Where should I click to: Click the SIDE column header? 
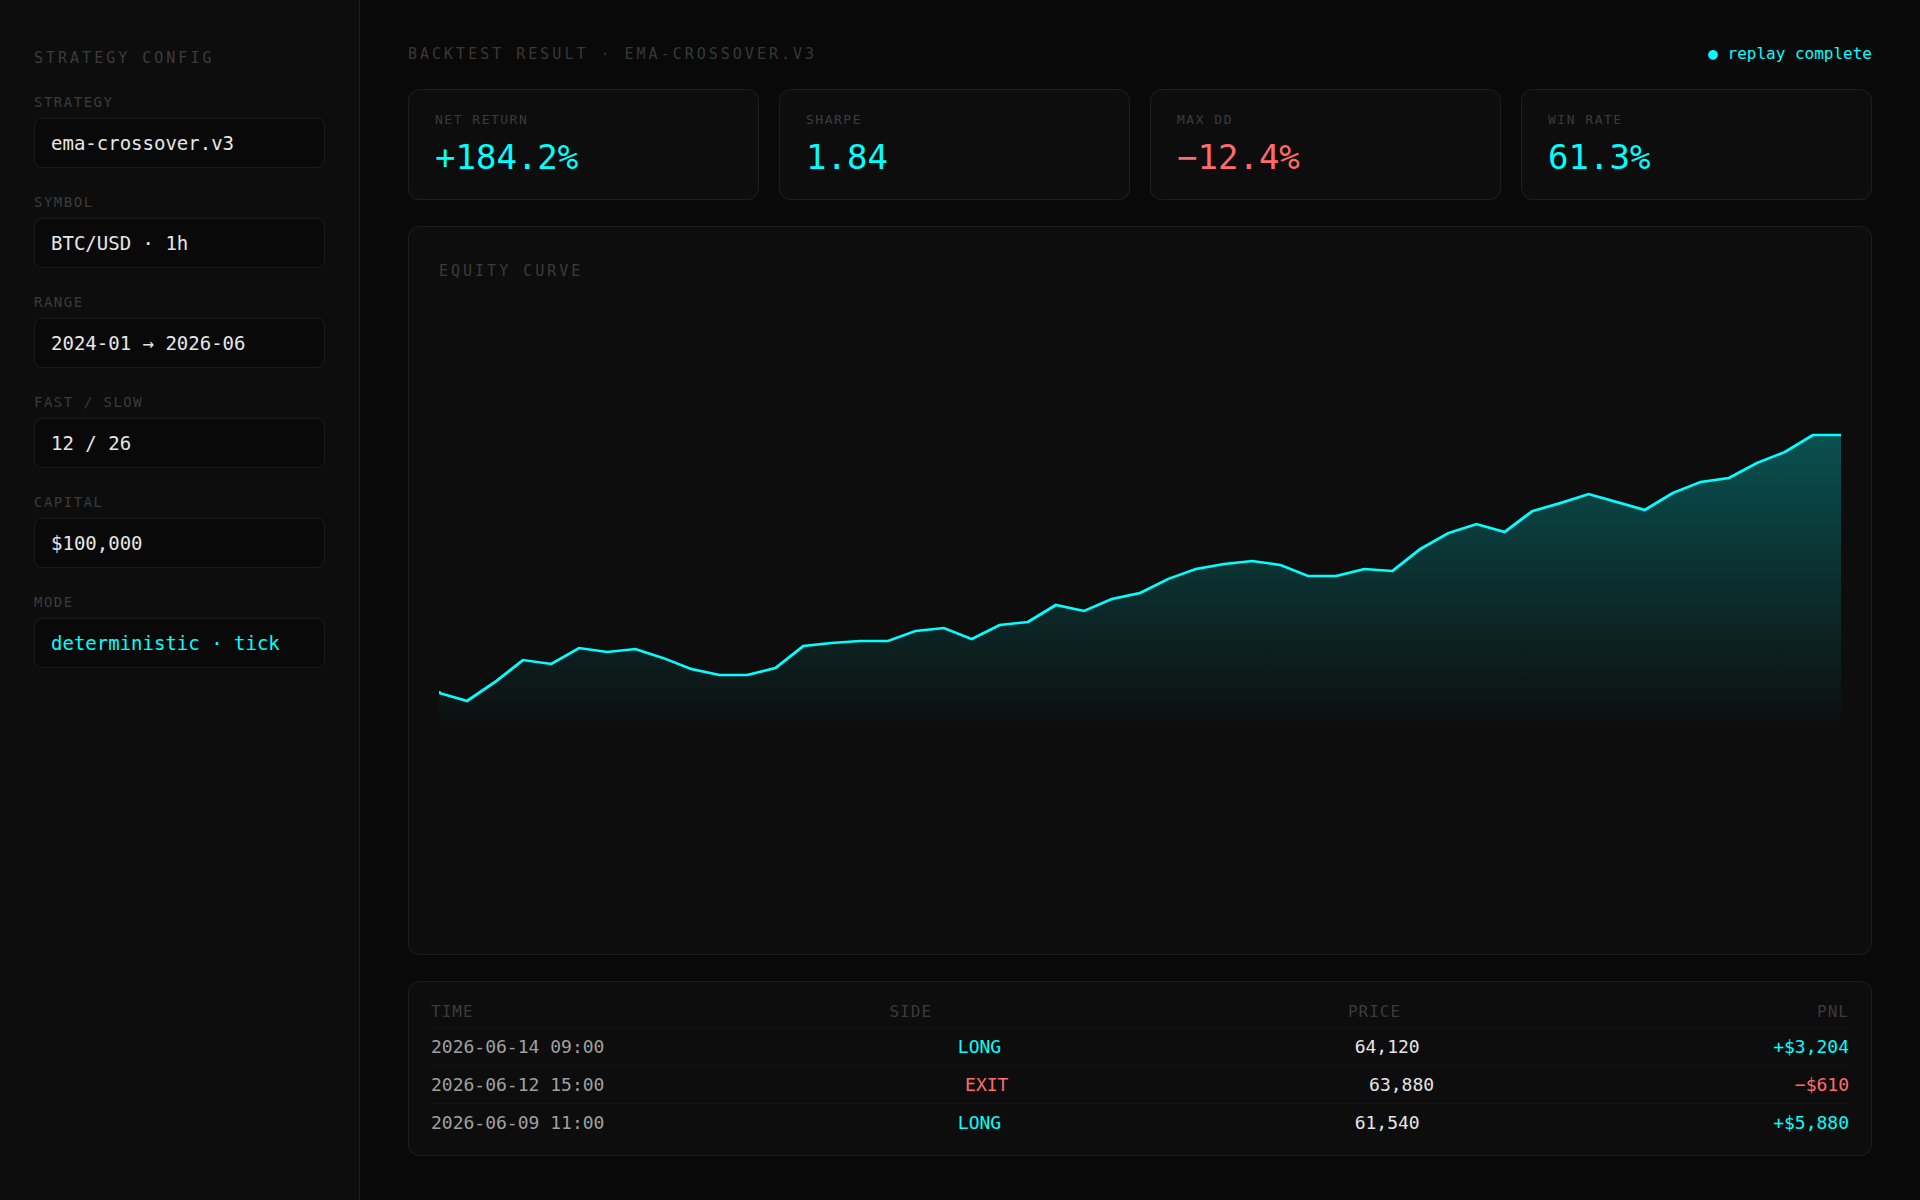pos(910,1011)
